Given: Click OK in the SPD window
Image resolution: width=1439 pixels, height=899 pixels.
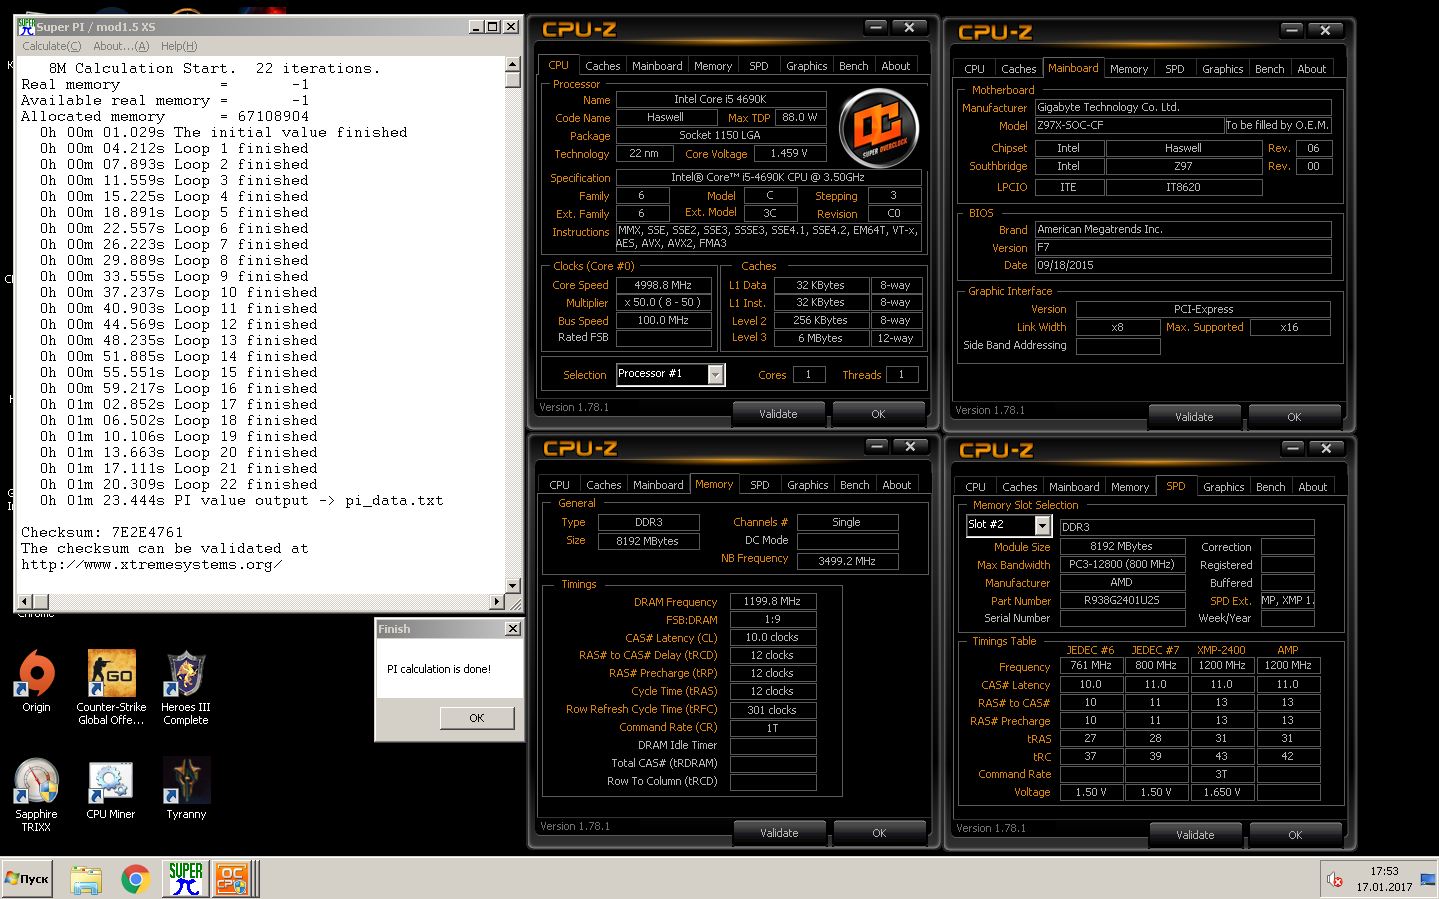Looking at the screenshot, I should pos(1295,835).
